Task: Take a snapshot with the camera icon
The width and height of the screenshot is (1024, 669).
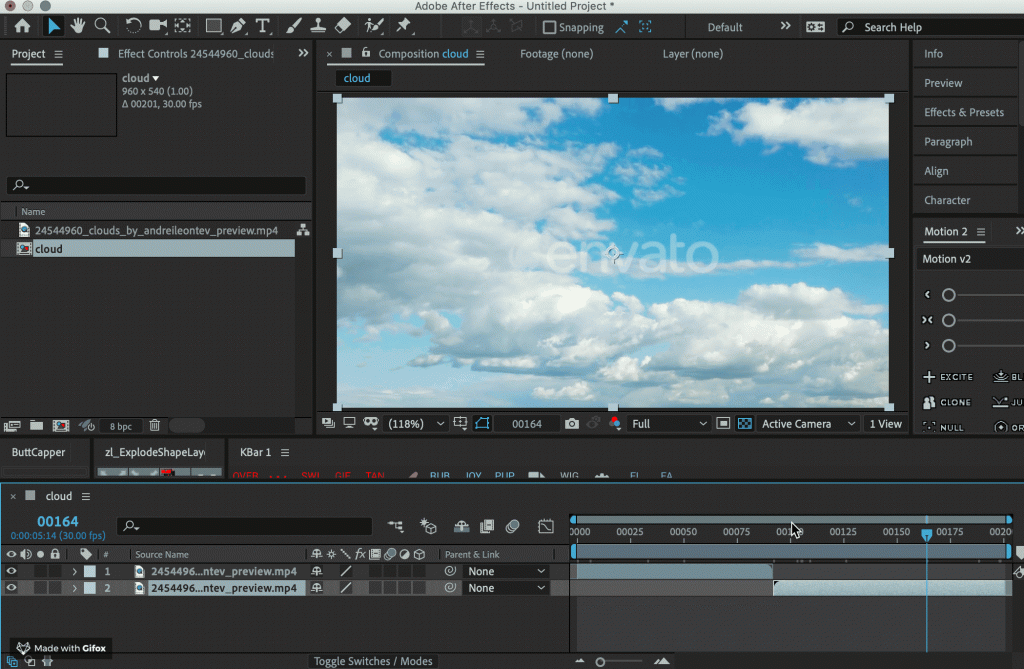Action: click(x=571, y=424)
